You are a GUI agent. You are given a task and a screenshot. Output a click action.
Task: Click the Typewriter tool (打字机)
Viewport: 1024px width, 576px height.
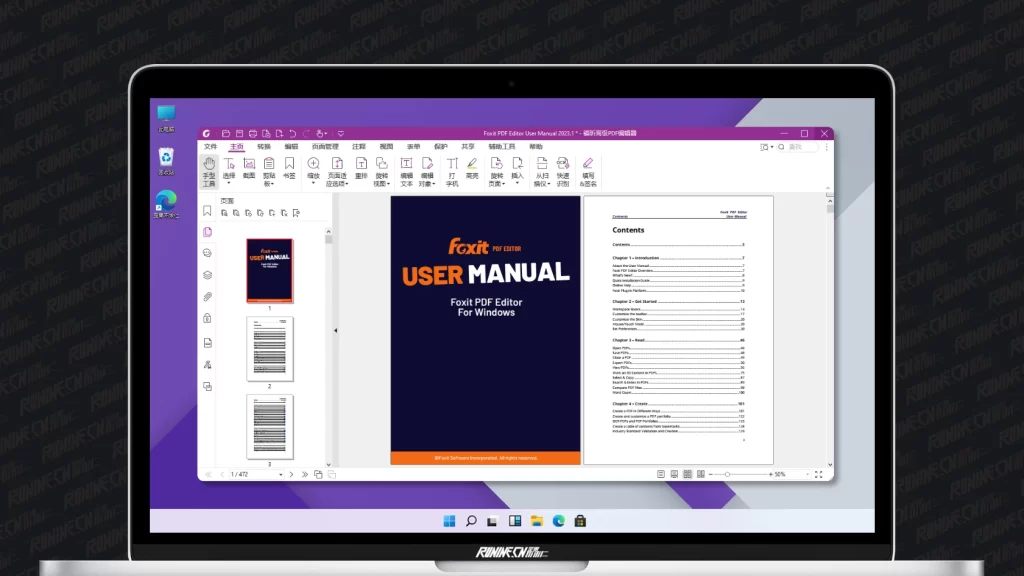coord(452,170)
